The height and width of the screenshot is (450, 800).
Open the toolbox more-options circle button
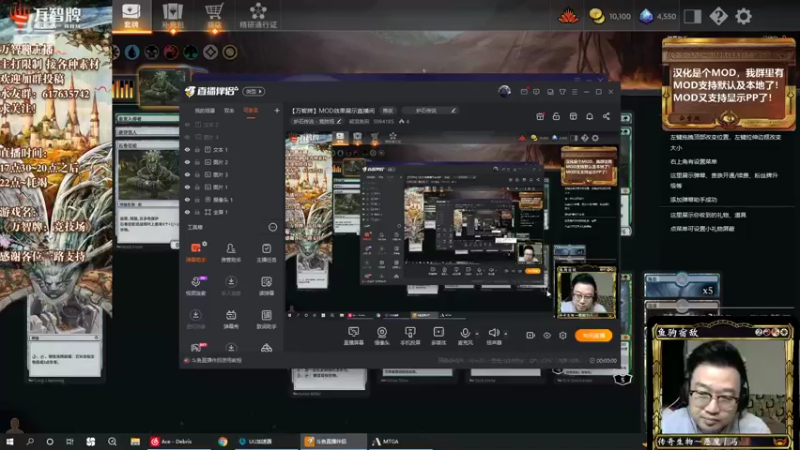(x=272, y=227)
